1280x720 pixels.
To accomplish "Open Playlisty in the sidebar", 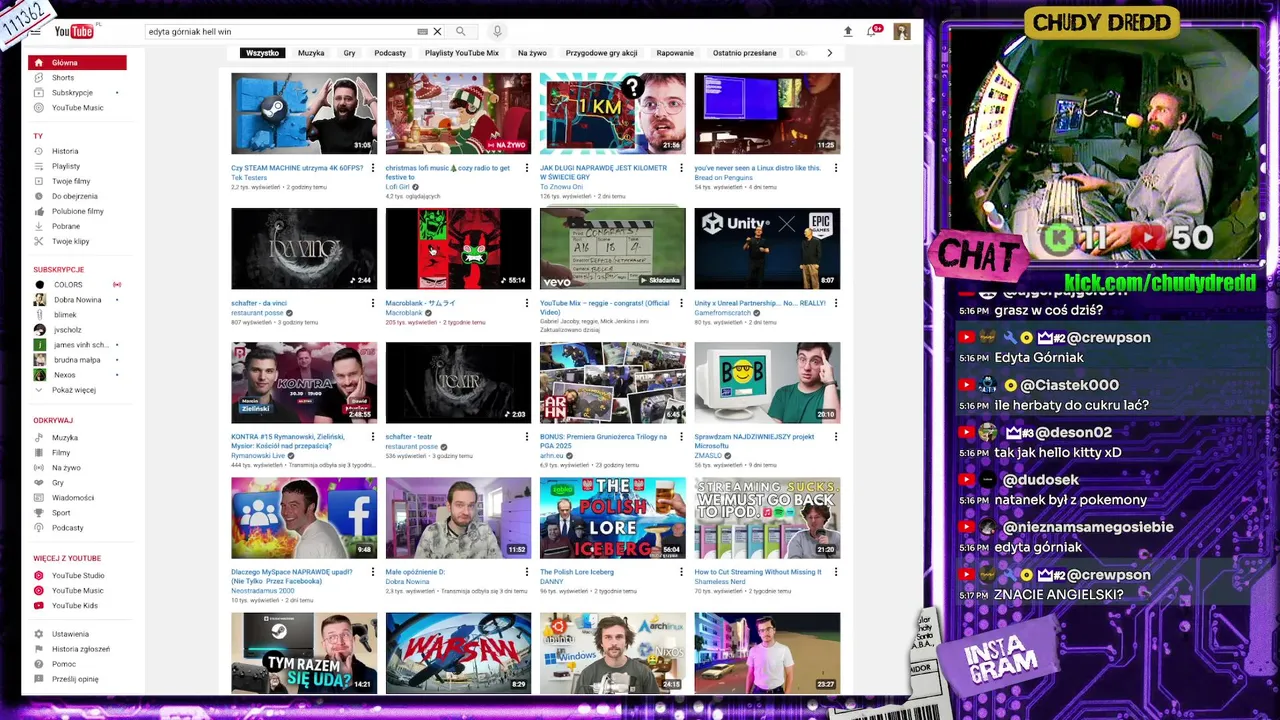I will click(x=77, y=166).
